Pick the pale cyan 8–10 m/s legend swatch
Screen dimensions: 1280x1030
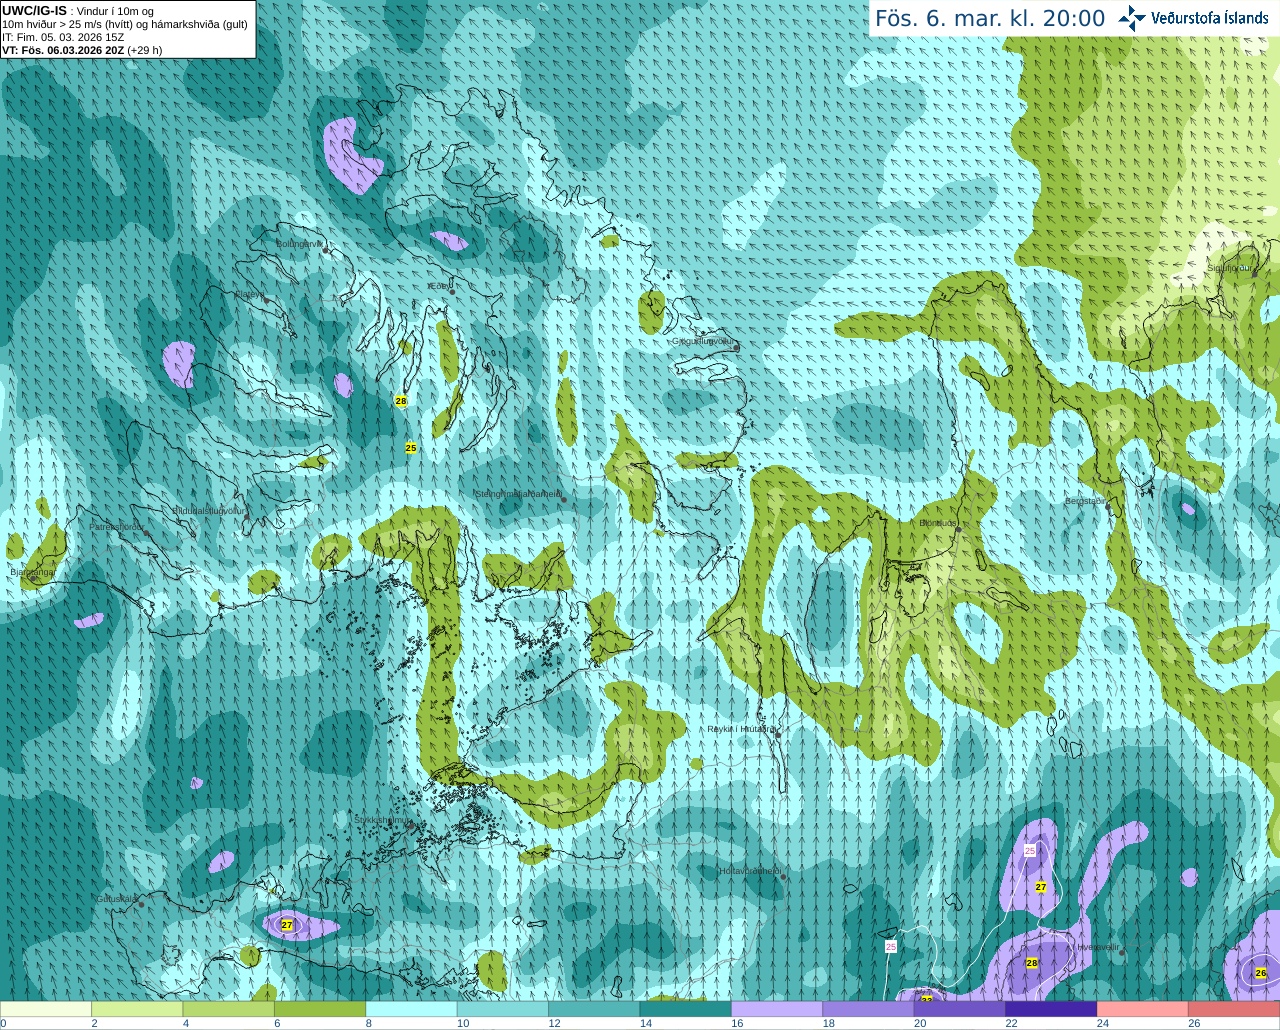412,1009
